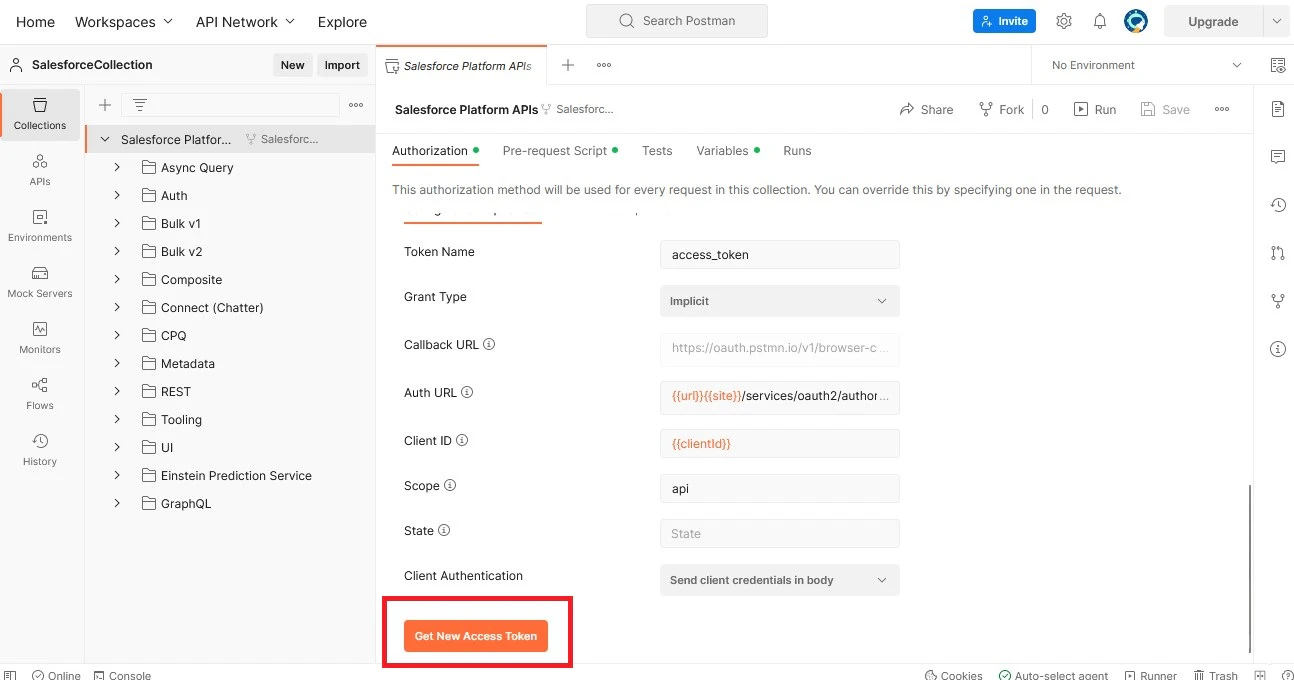Click the New button
This screenshot has height=680, width=1294.
coord(292,65)
